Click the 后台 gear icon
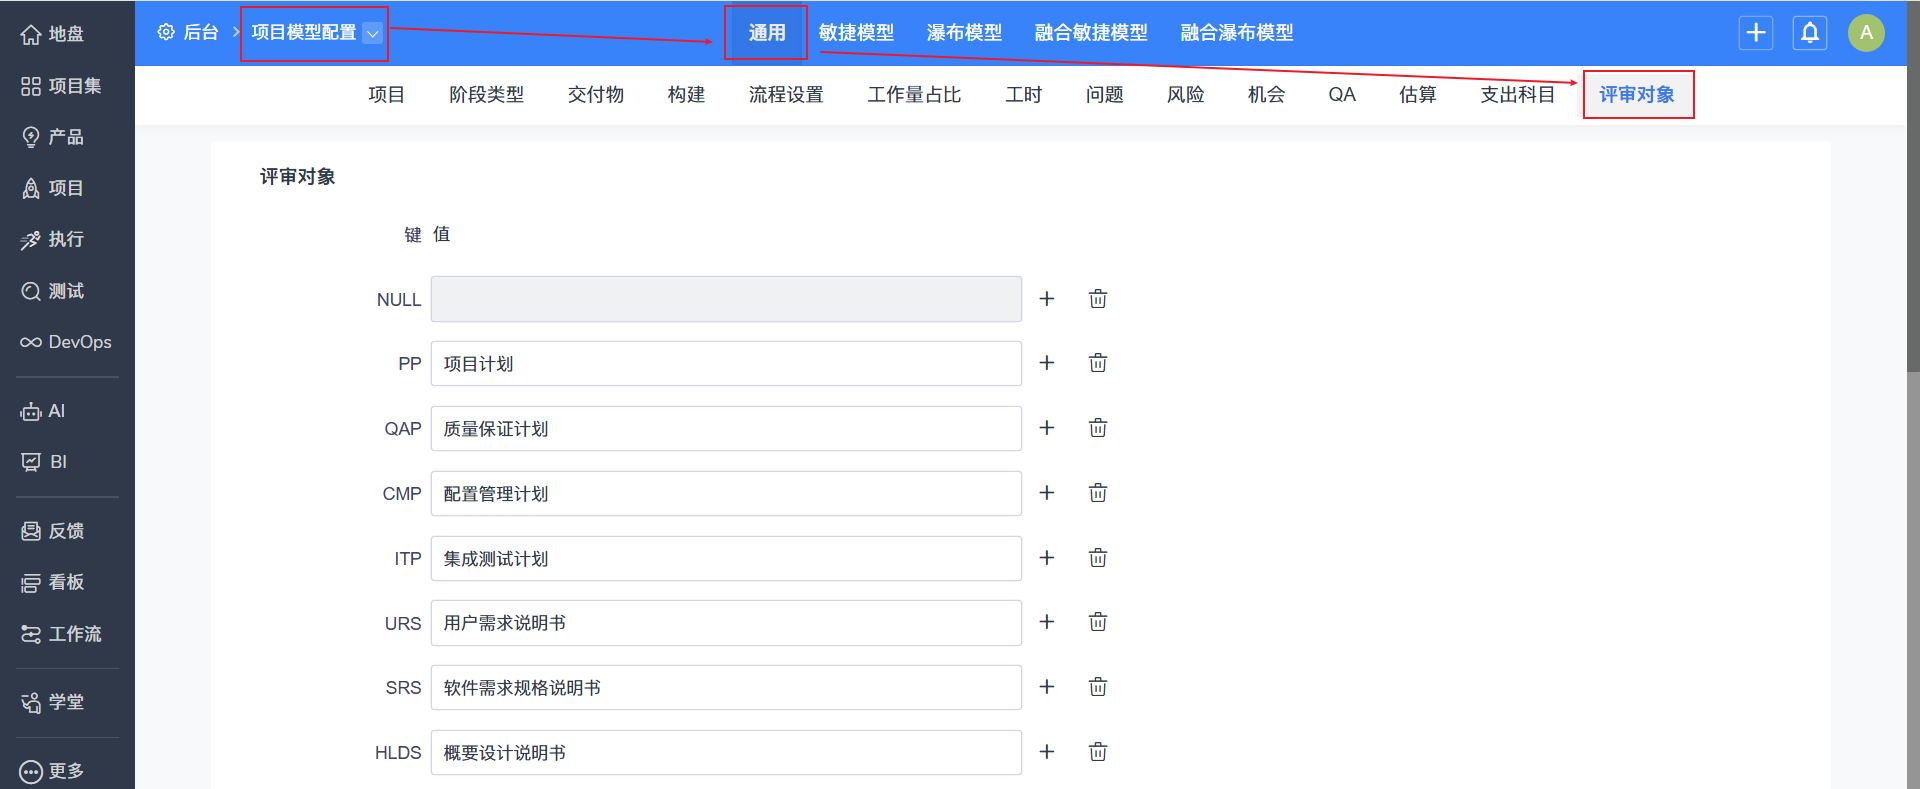Viewport: 1920px width, 789px height. coord(166,32)
